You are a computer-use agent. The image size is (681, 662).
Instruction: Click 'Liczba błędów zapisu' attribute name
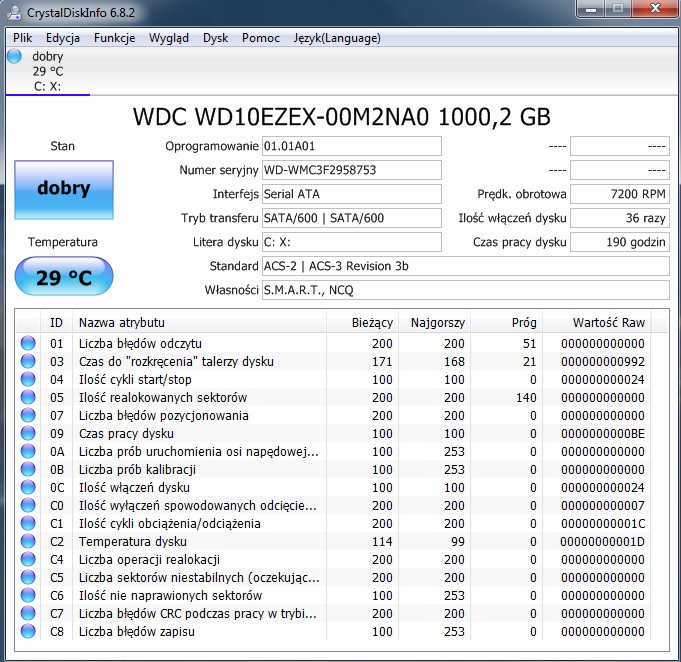pos(136,632)
